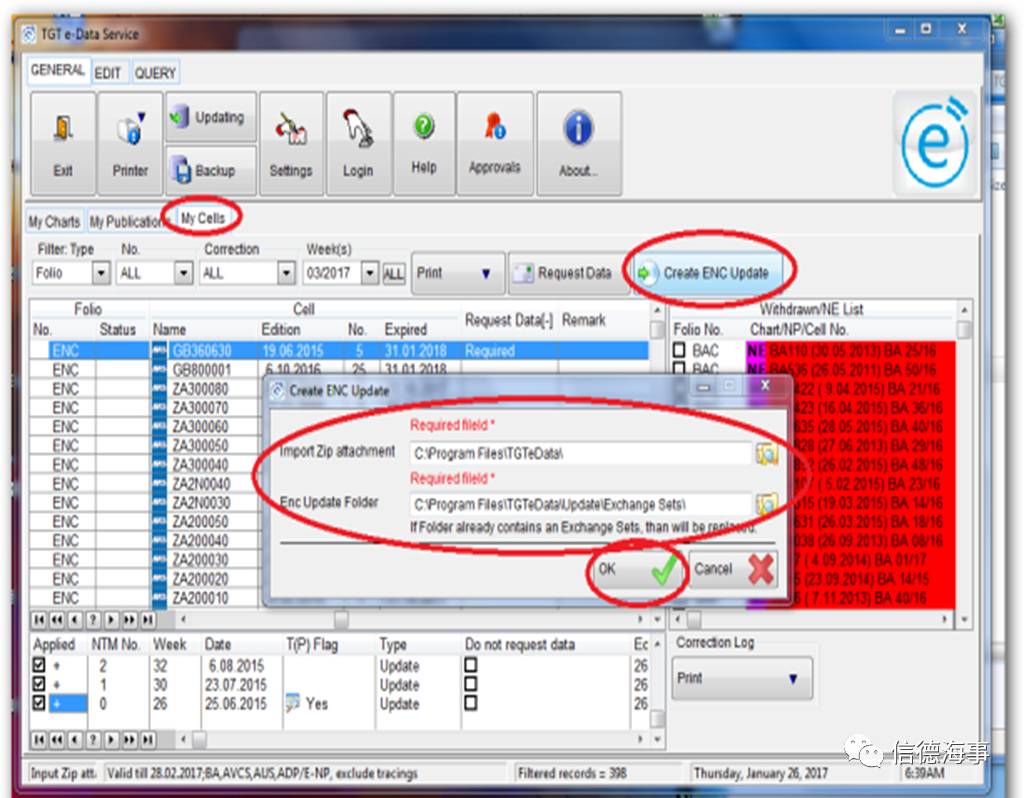This screenshot has height=798, width=1024.
Task: Expand the Filter Type Folio dropdown
Action: coord(101,272)
